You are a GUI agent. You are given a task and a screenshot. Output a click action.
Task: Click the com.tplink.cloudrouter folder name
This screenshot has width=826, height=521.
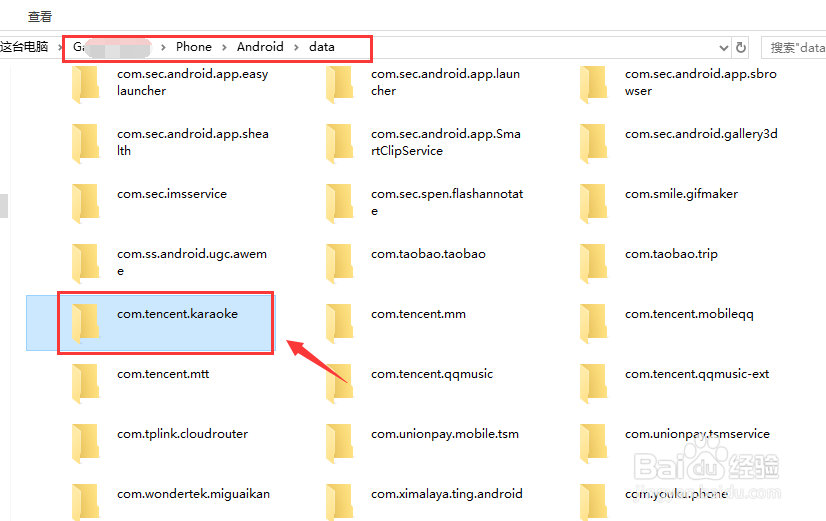[x=182, y=434]
